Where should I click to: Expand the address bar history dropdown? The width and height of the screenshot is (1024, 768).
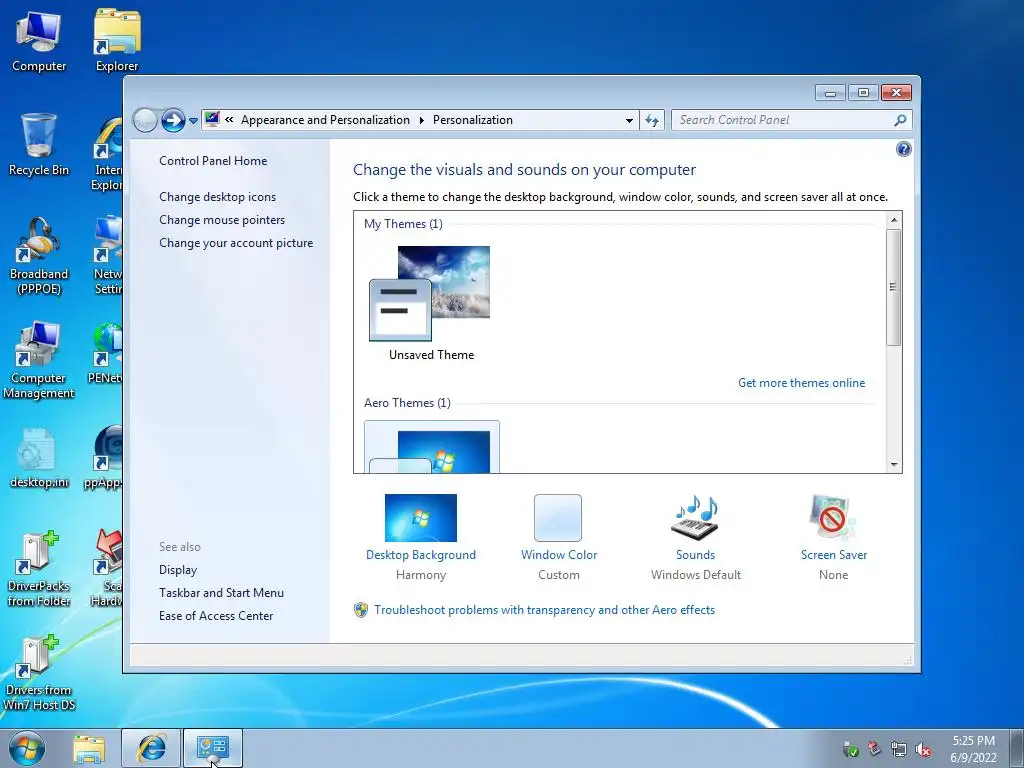point(629,120)
